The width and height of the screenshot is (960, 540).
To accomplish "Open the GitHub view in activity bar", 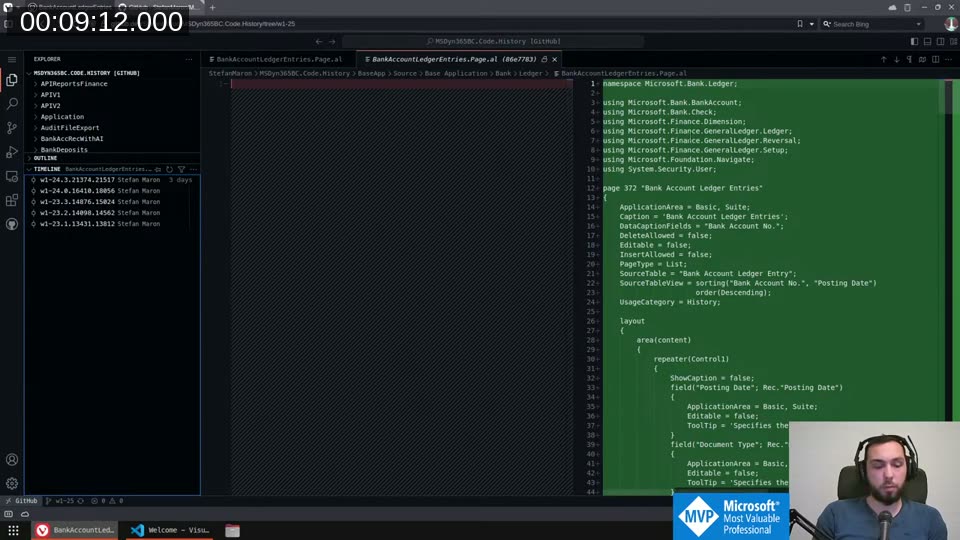I will 12,224.
